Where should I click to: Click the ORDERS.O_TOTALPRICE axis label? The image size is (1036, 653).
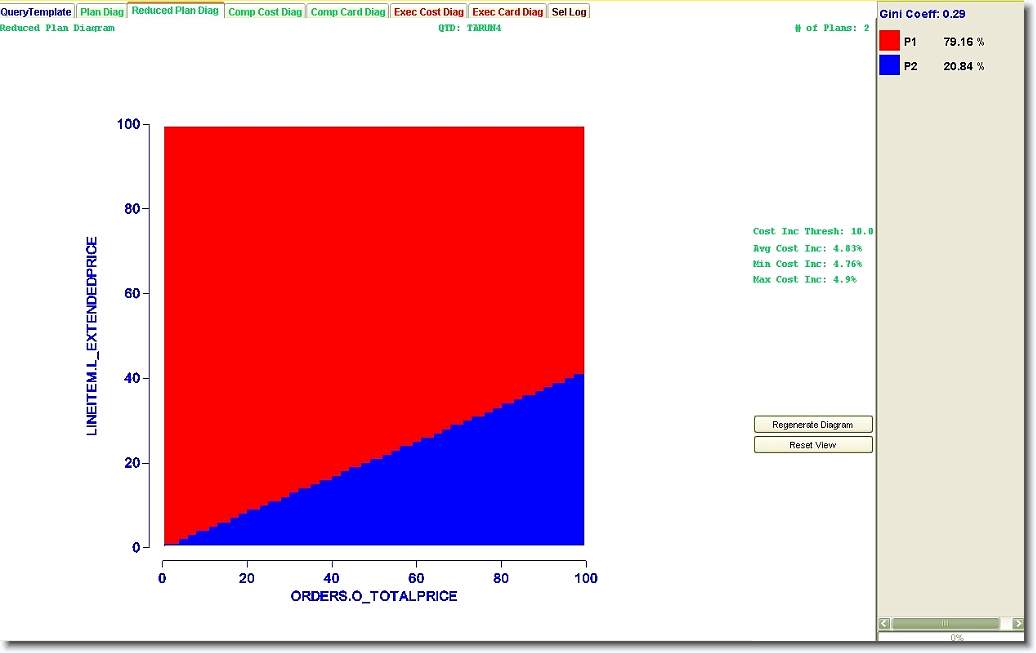tap(373, 596)
